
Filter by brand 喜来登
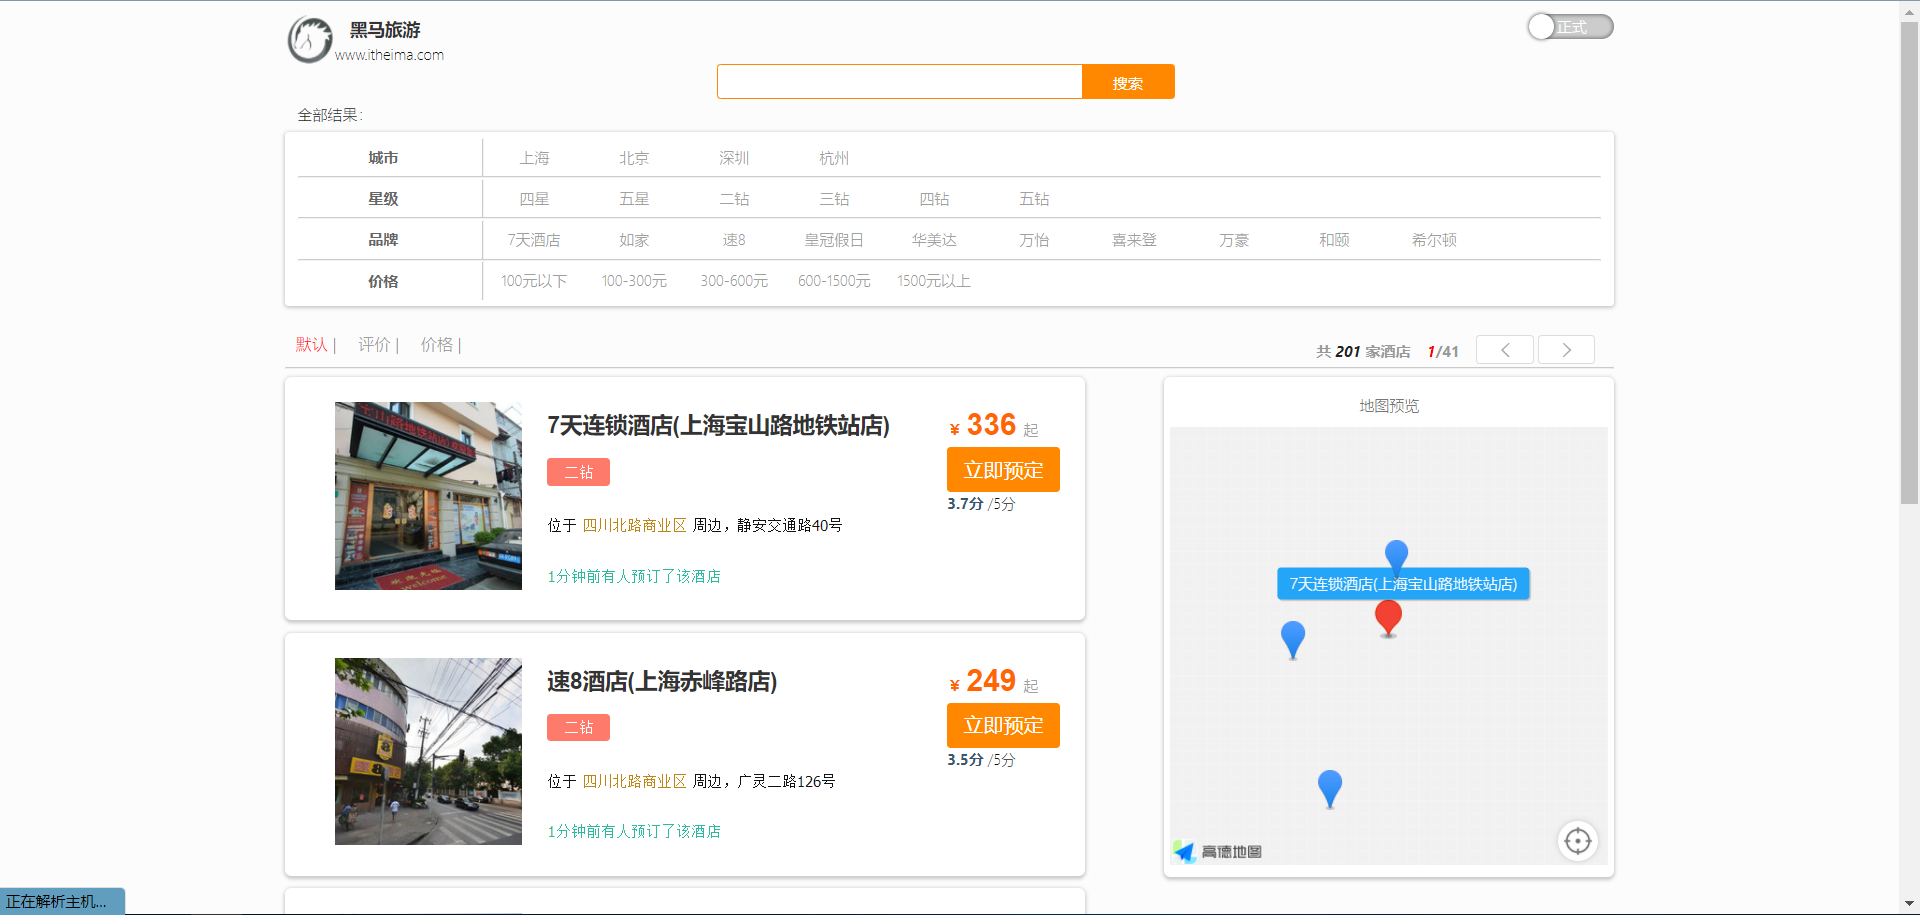(x=1134, y=240)
